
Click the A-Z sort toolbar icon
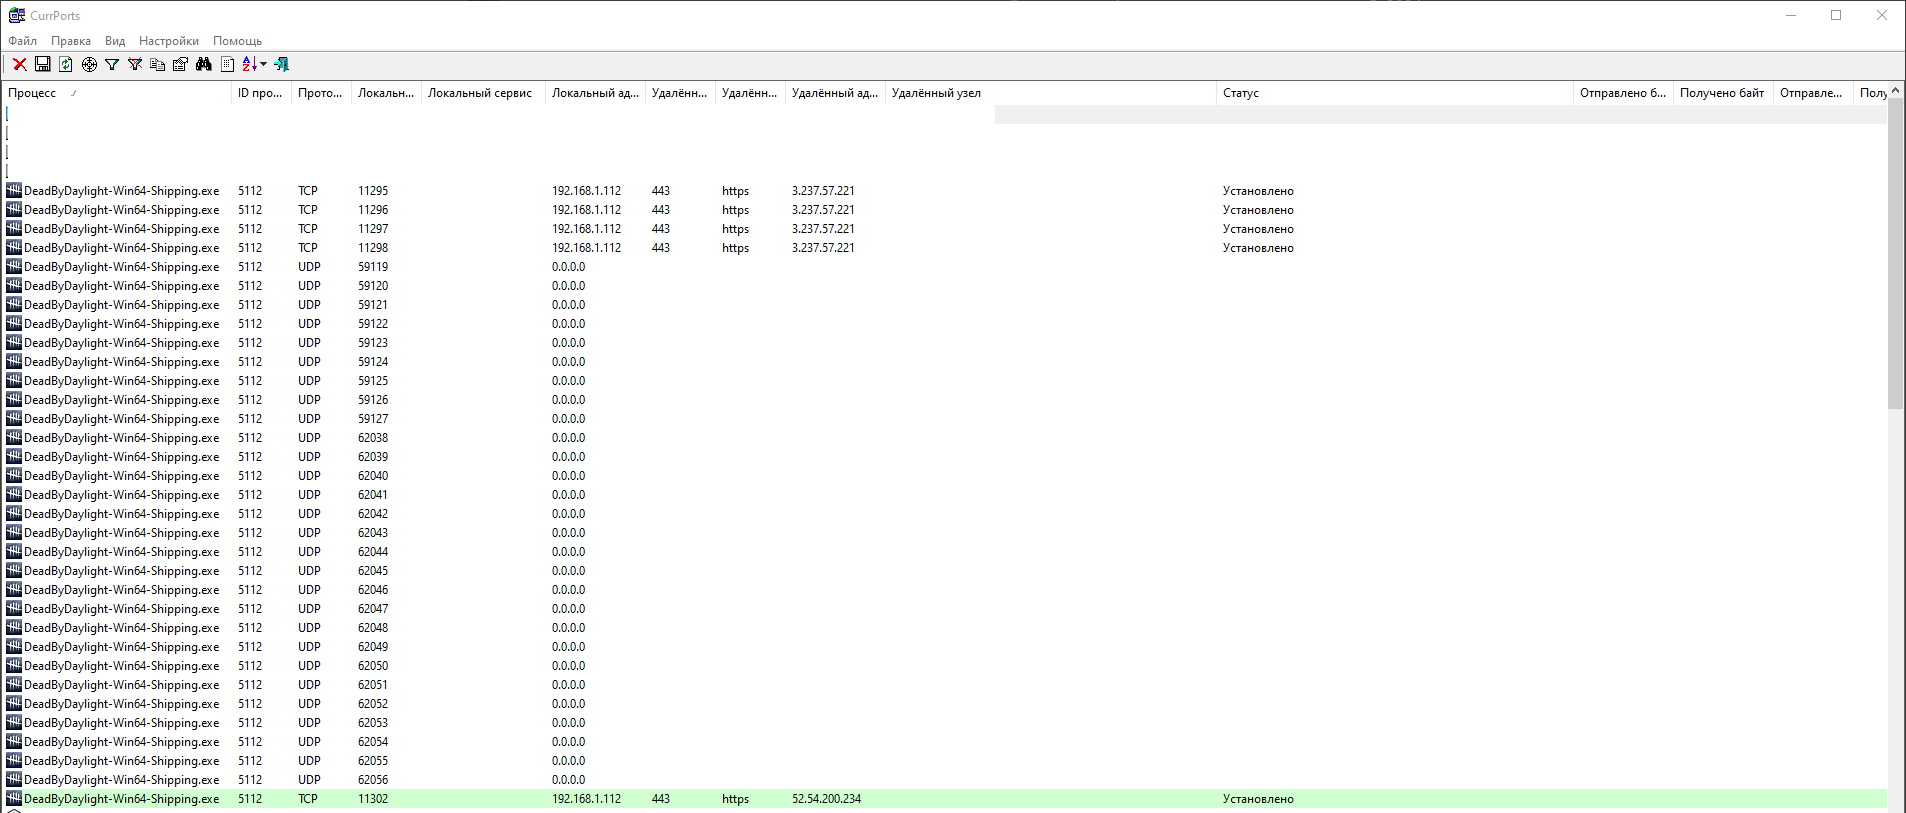tap(249, 64)
